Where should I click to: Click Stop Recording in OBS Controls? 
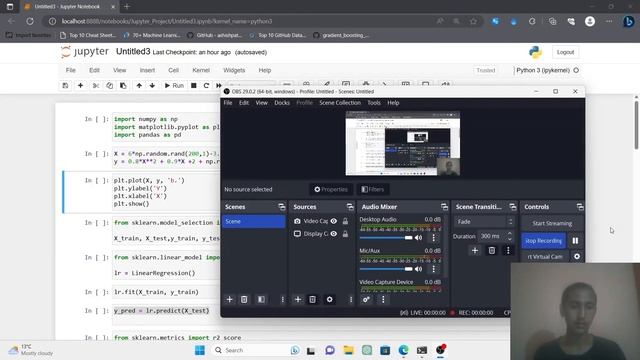tap(544, 241)
